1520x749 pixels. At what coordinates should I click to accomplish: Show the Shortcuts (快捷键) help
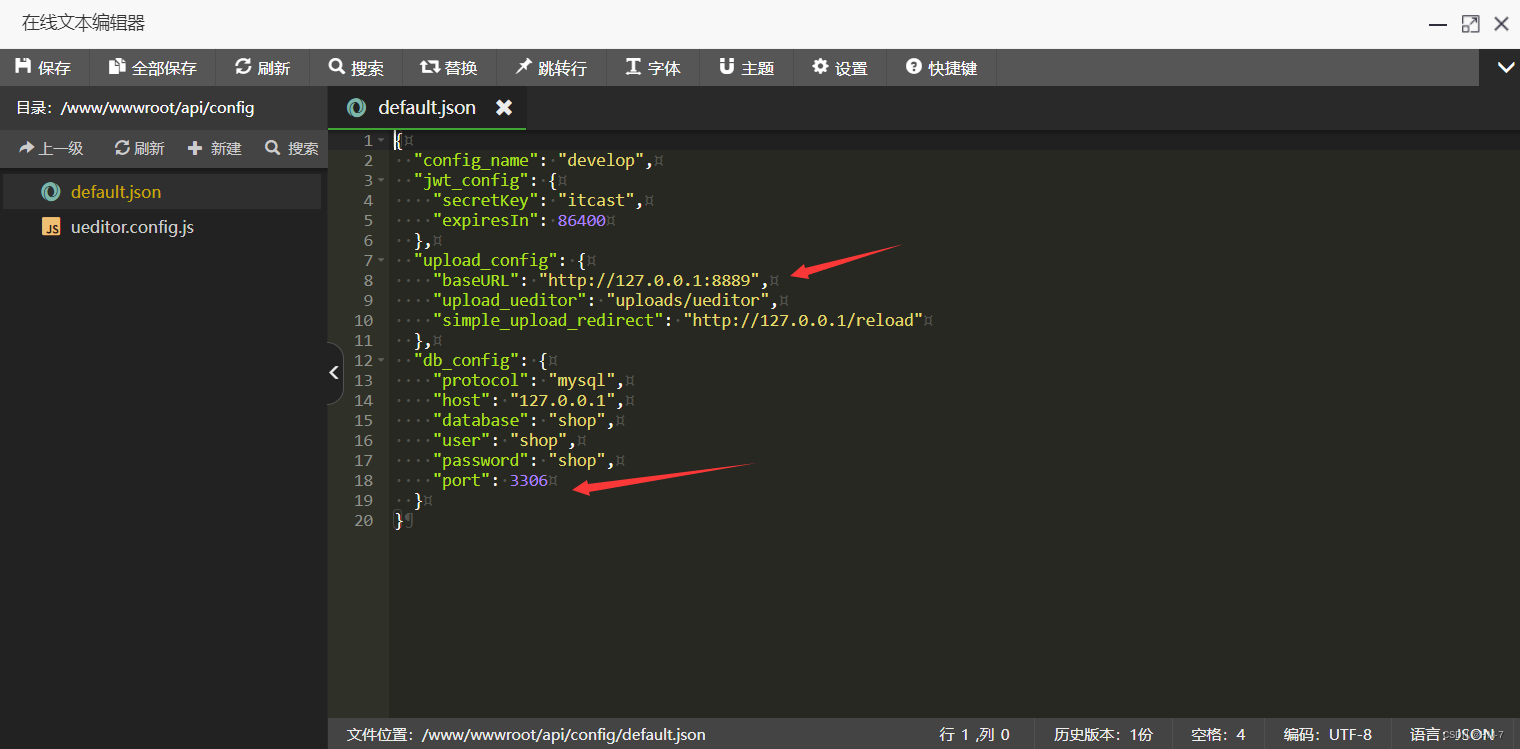pos(941,68)
